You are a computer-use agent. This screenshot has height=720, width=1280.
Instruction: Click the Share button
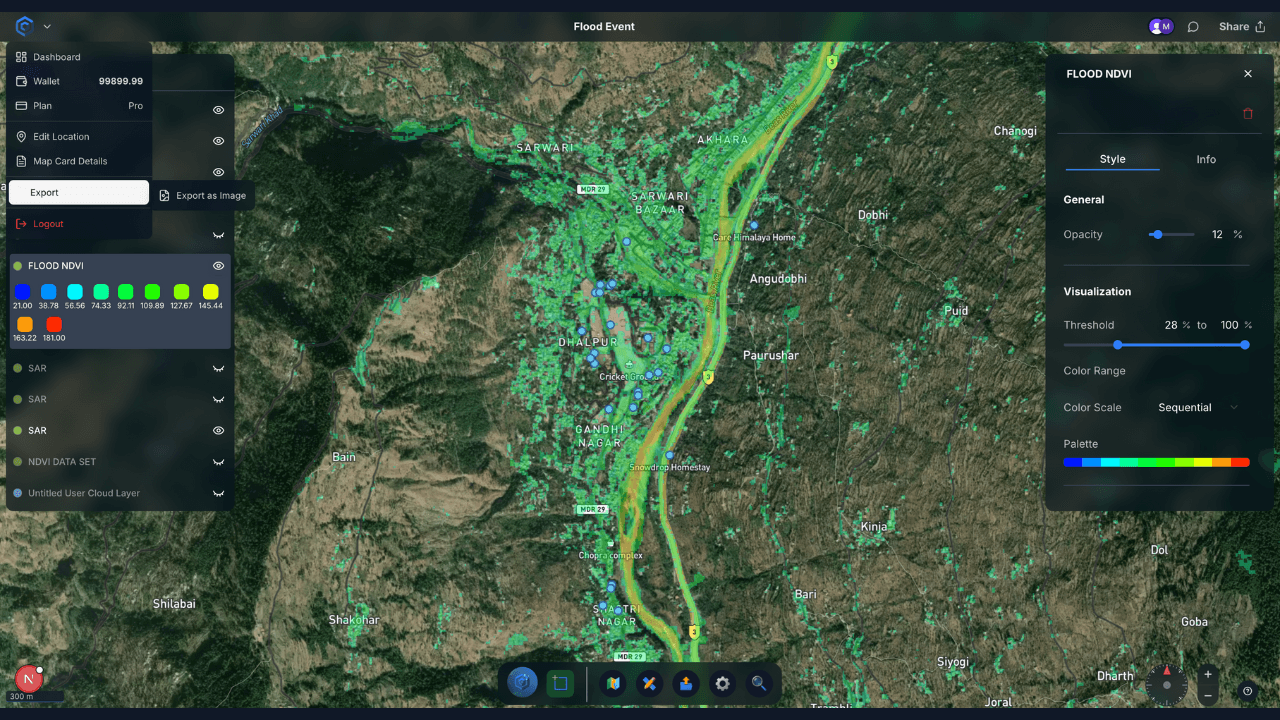tap(1241, 27)
